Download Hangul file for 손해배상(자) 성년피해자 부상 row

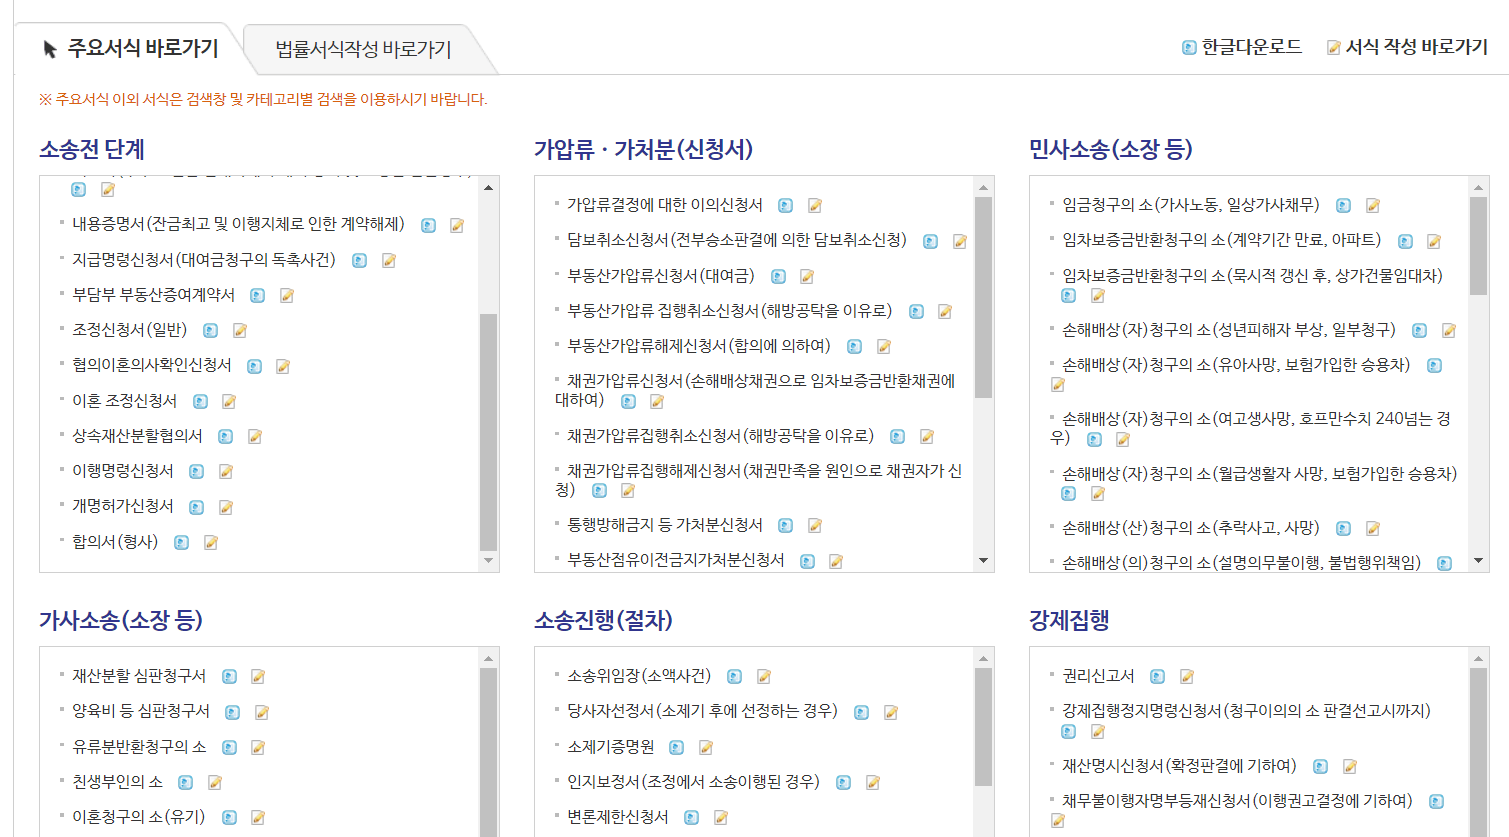click(1420, 330)
